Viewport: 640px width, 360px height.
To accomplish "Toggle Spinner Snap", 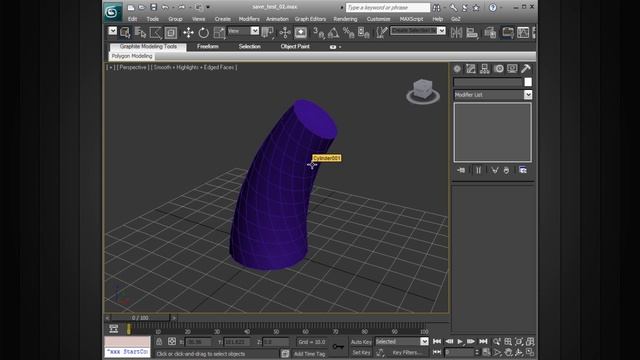I will pos(363,32).
